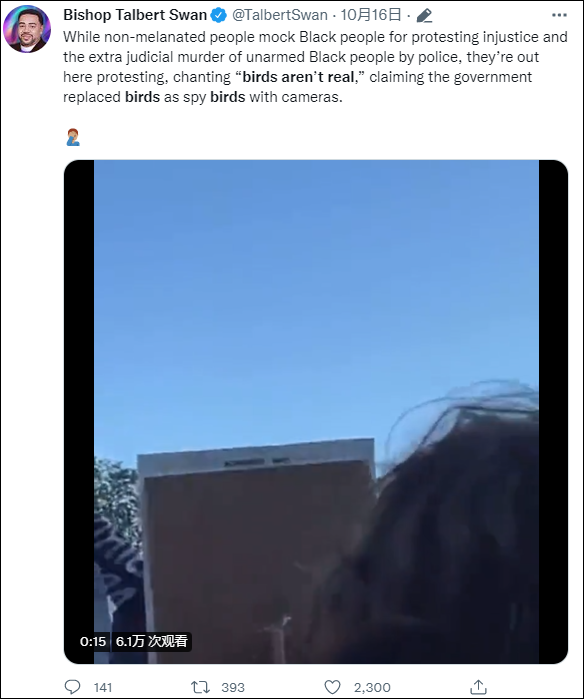Click the facepalm emoji in tweet
584x699 pixels.
point(73,137)
